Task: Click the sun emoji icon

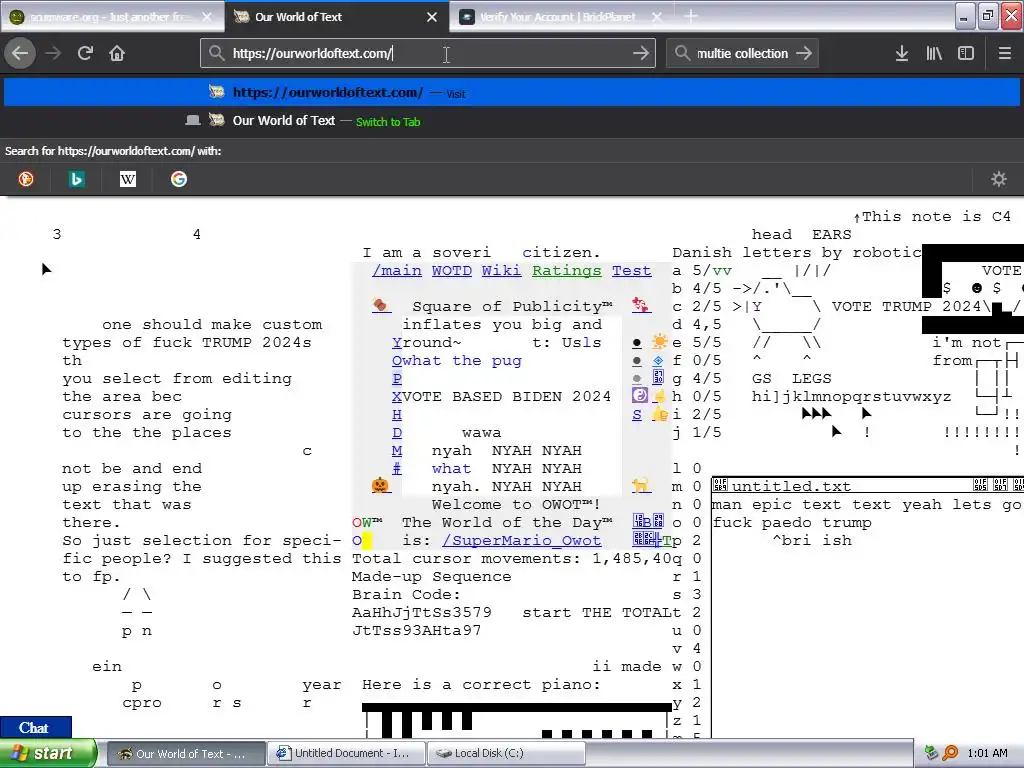Action: click(660, 342)
